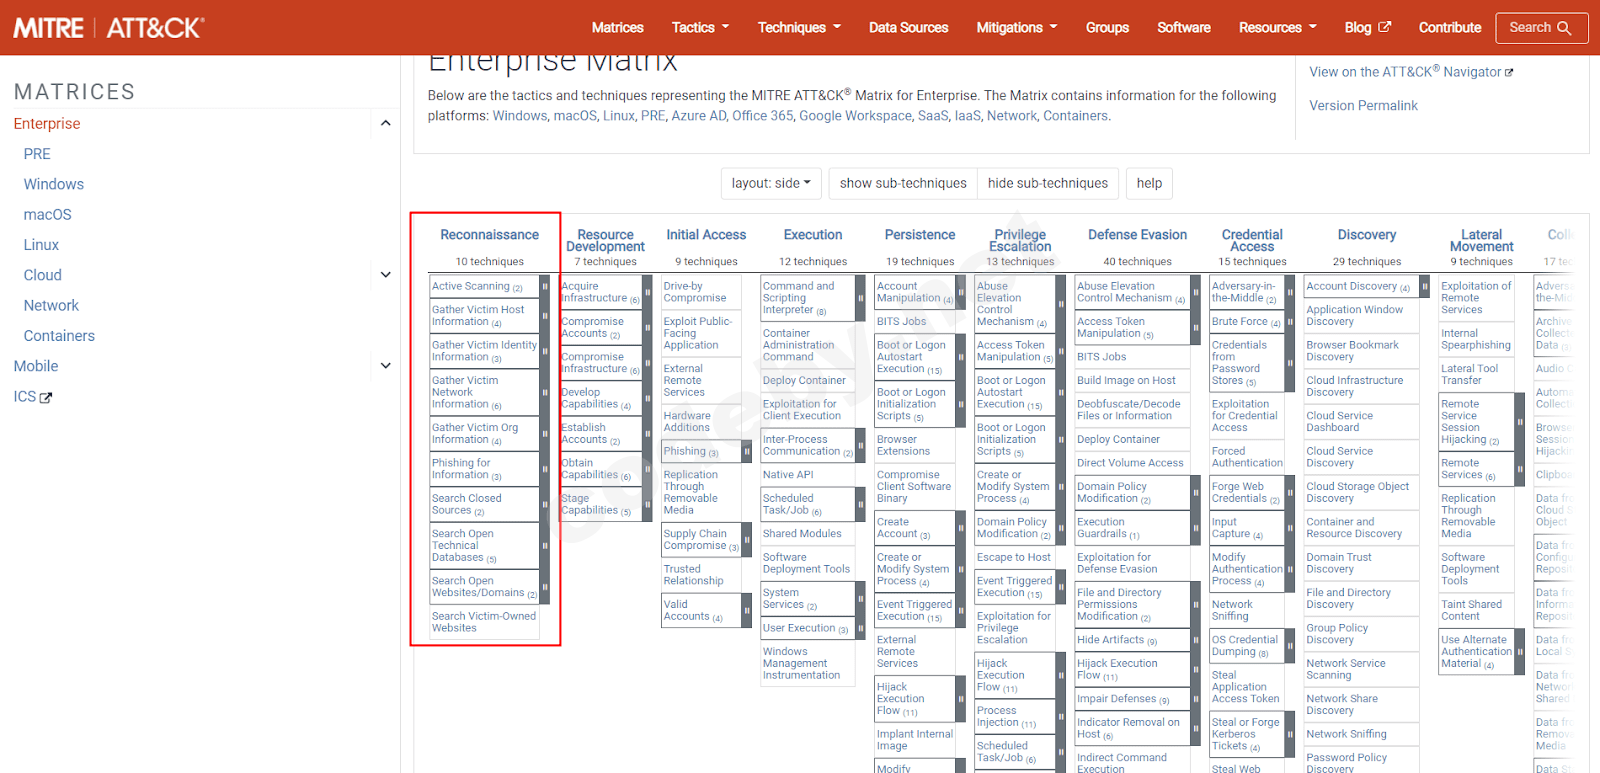
Task: Open the Google Workspace platform link
Action: [x=855, y=116]
